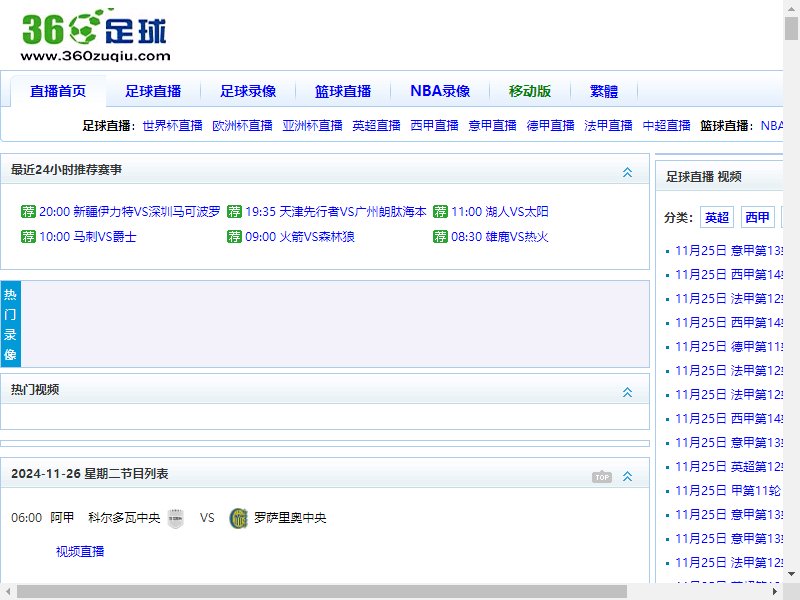The width and height of the screenshot is (800, 600).
Task: Collapse the 2024-11-26 星期二节目列表 panel
Action: tap(628, 476)
